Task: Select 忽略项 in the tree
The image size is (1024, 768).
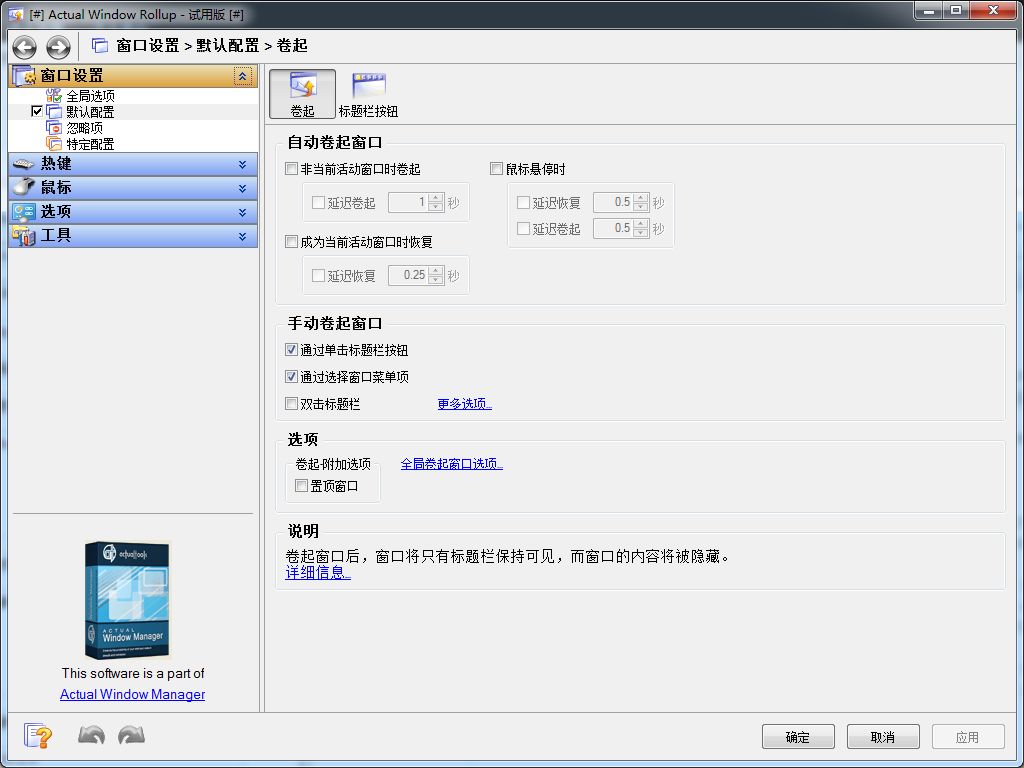Action: [x=84, y=128]
